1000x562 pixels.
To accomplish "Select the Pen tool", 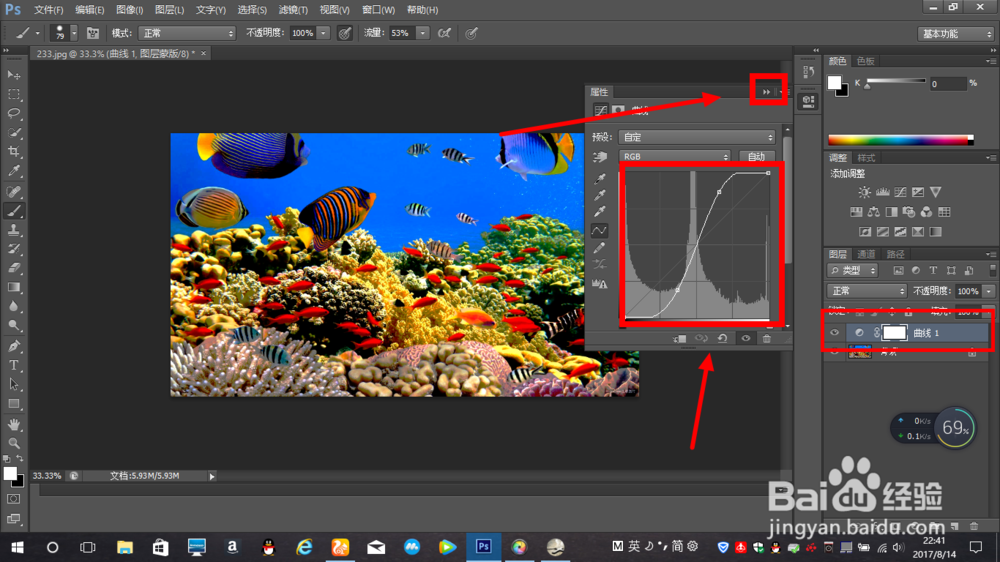I will (13, 346).
